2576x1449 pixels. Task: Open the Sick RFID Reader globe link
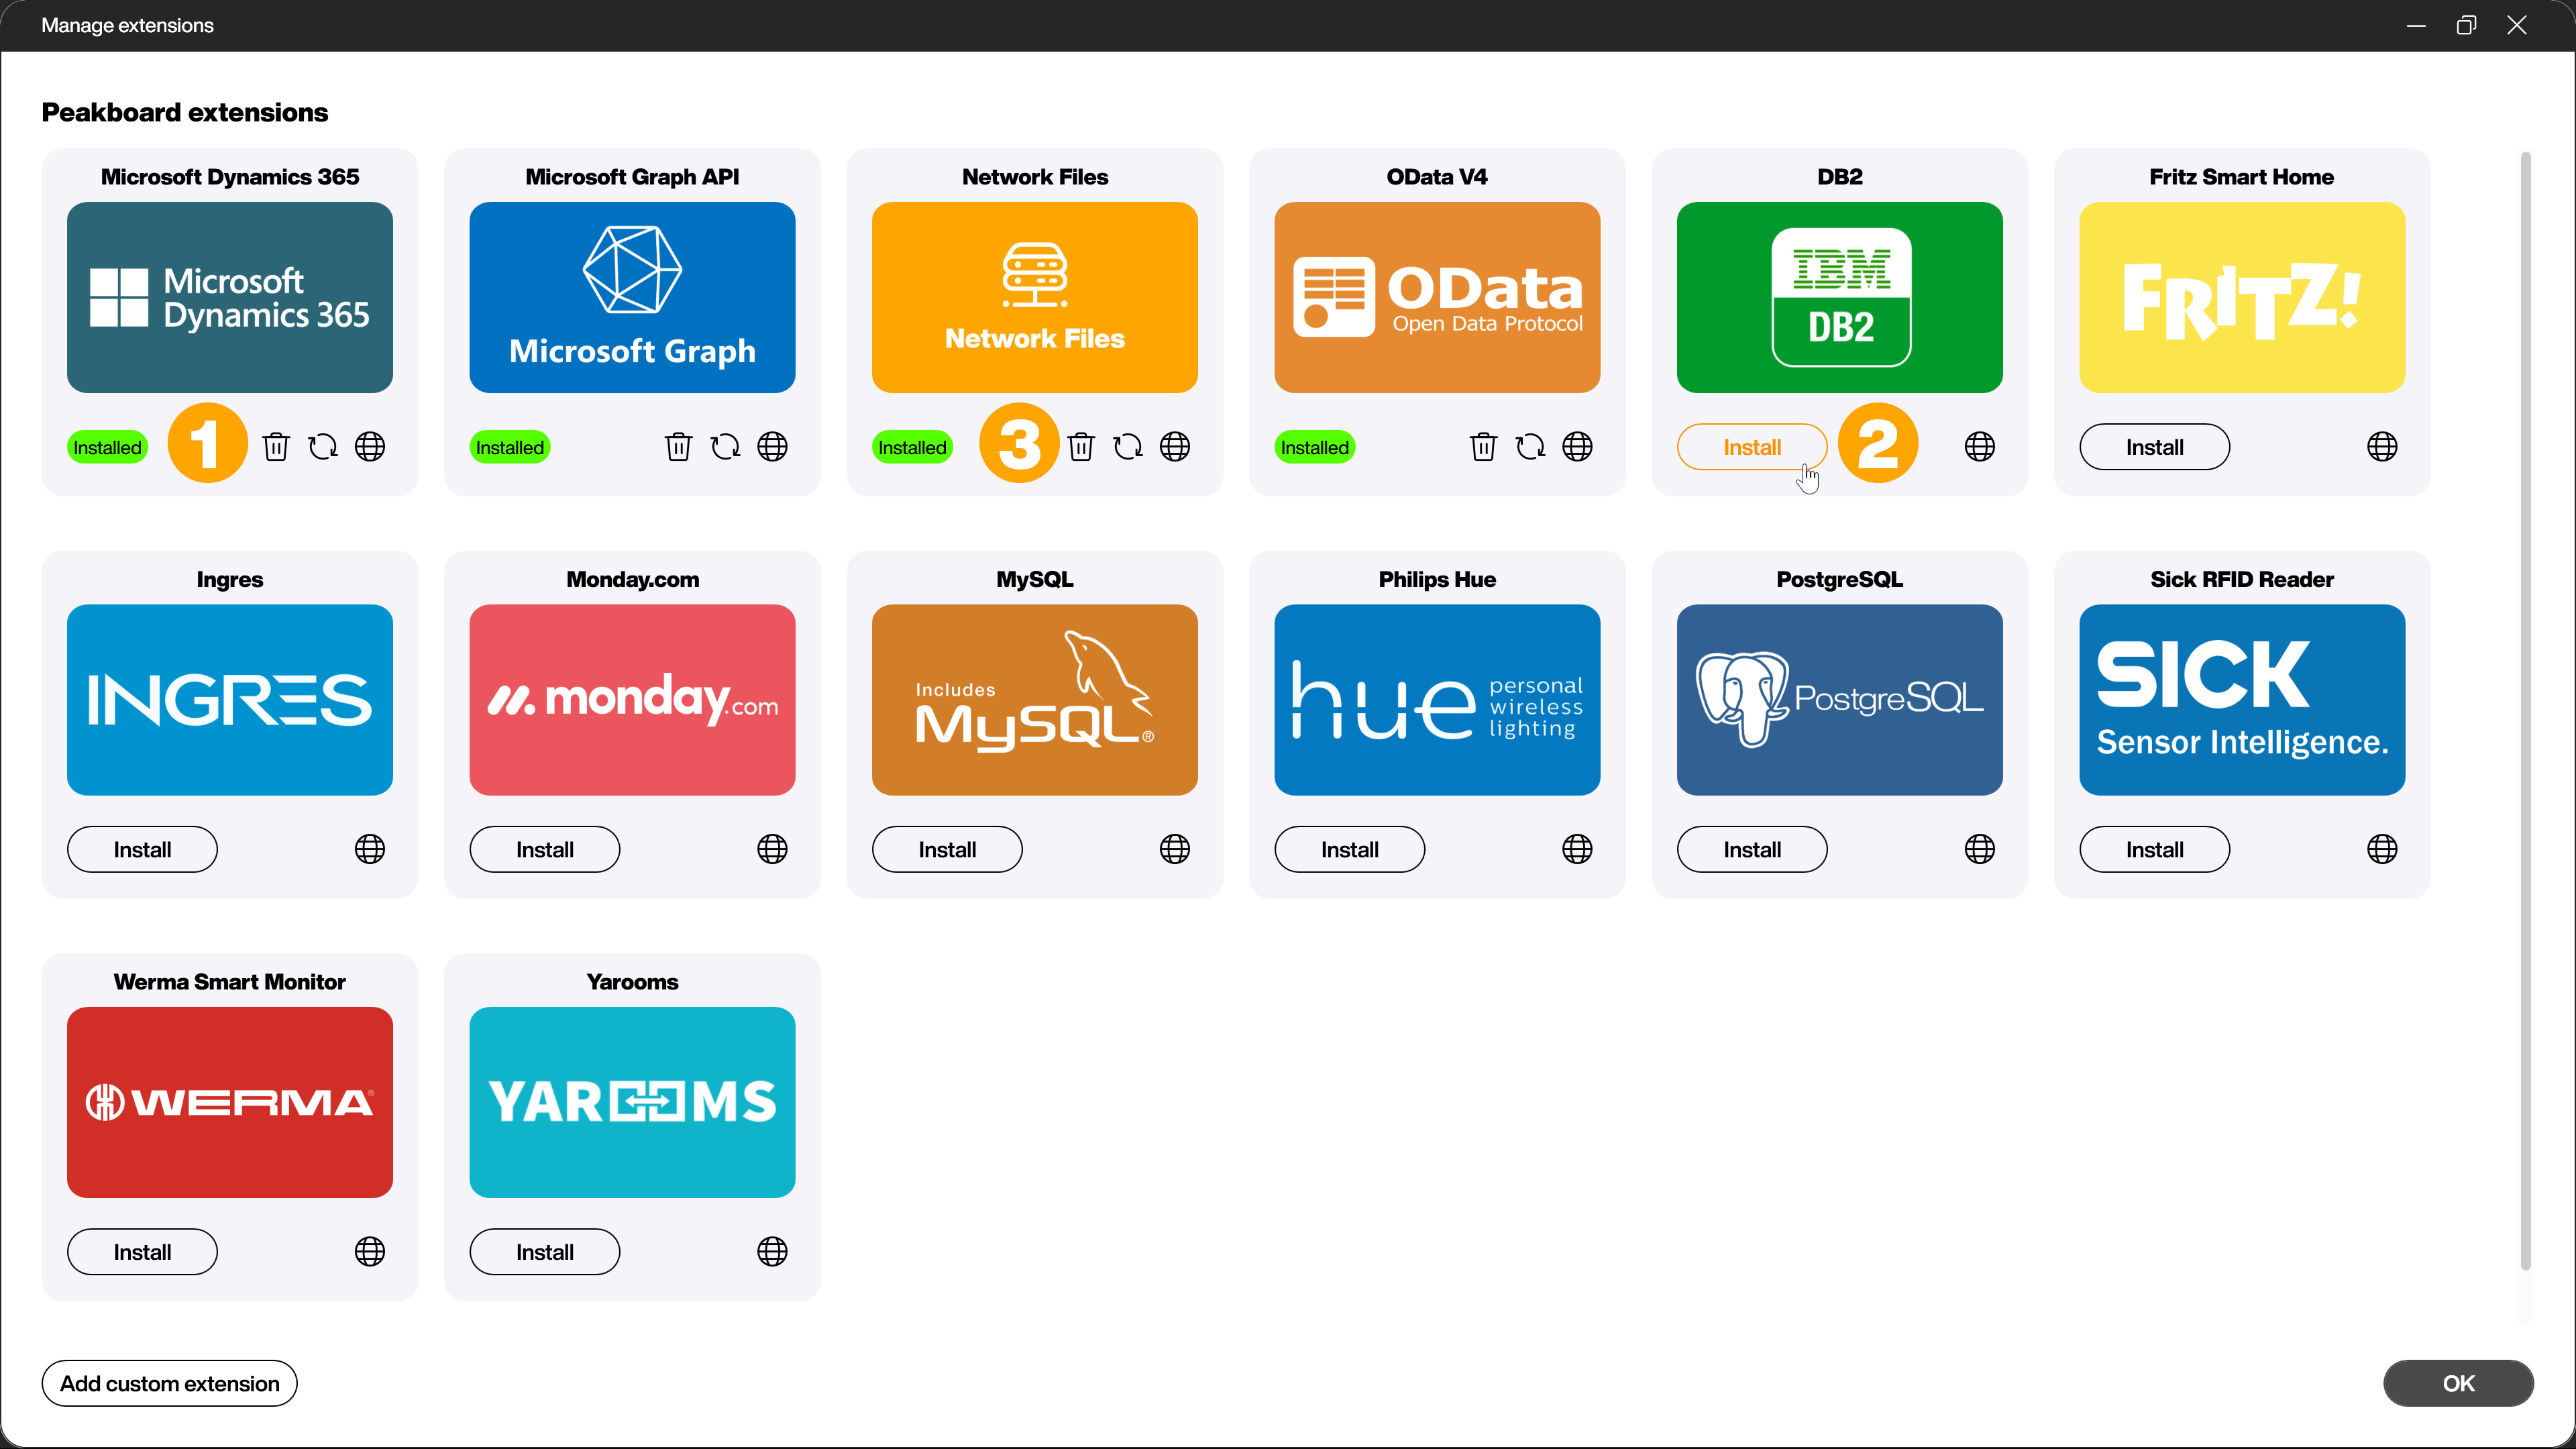point(2383,850)
